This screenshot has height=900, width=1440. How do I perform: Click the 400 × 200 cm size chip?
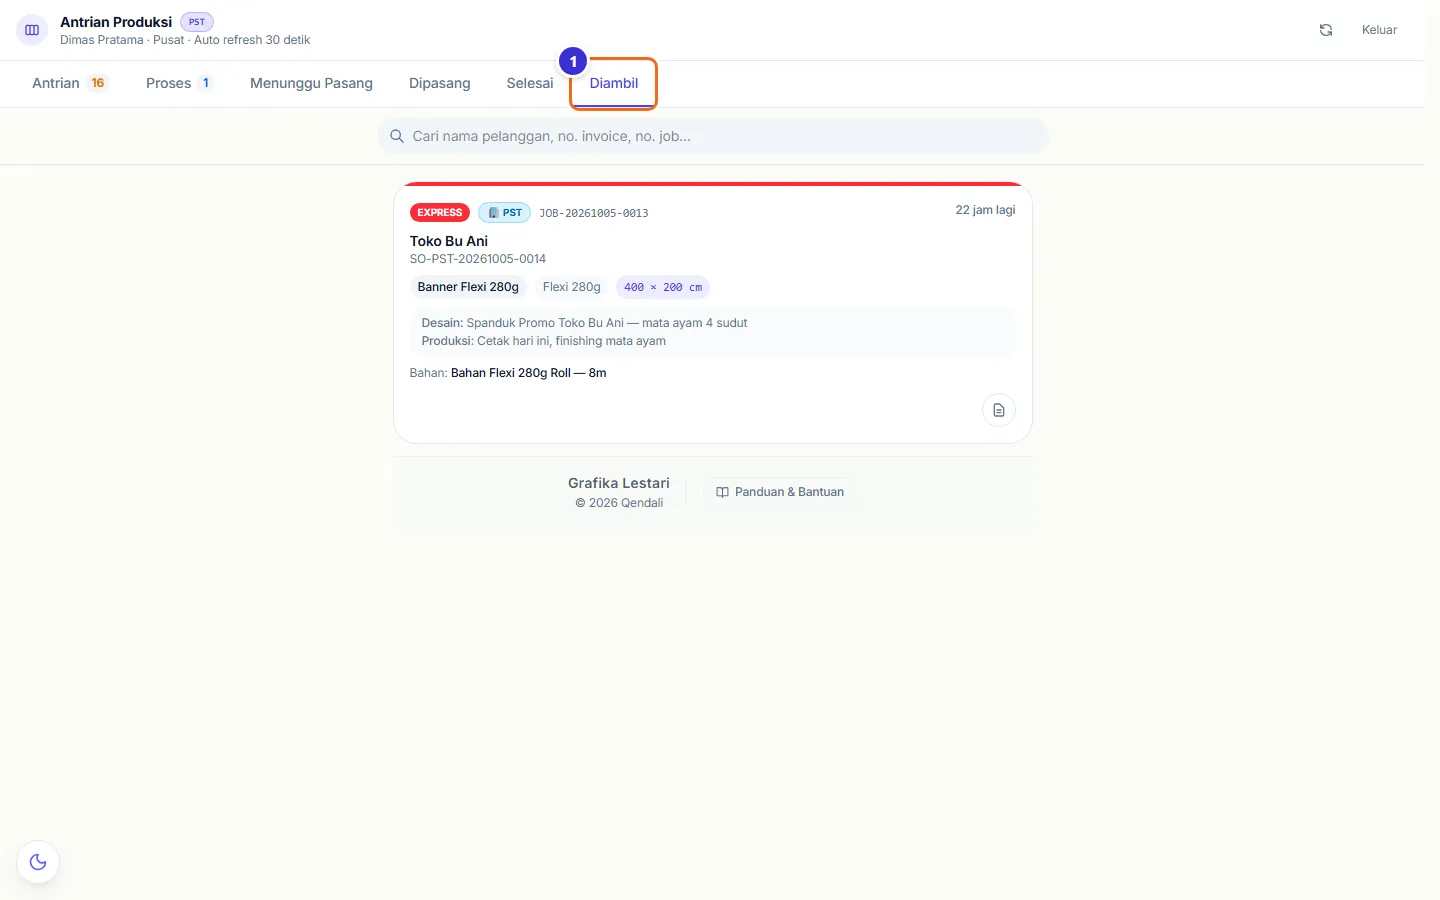click(663, 287)
